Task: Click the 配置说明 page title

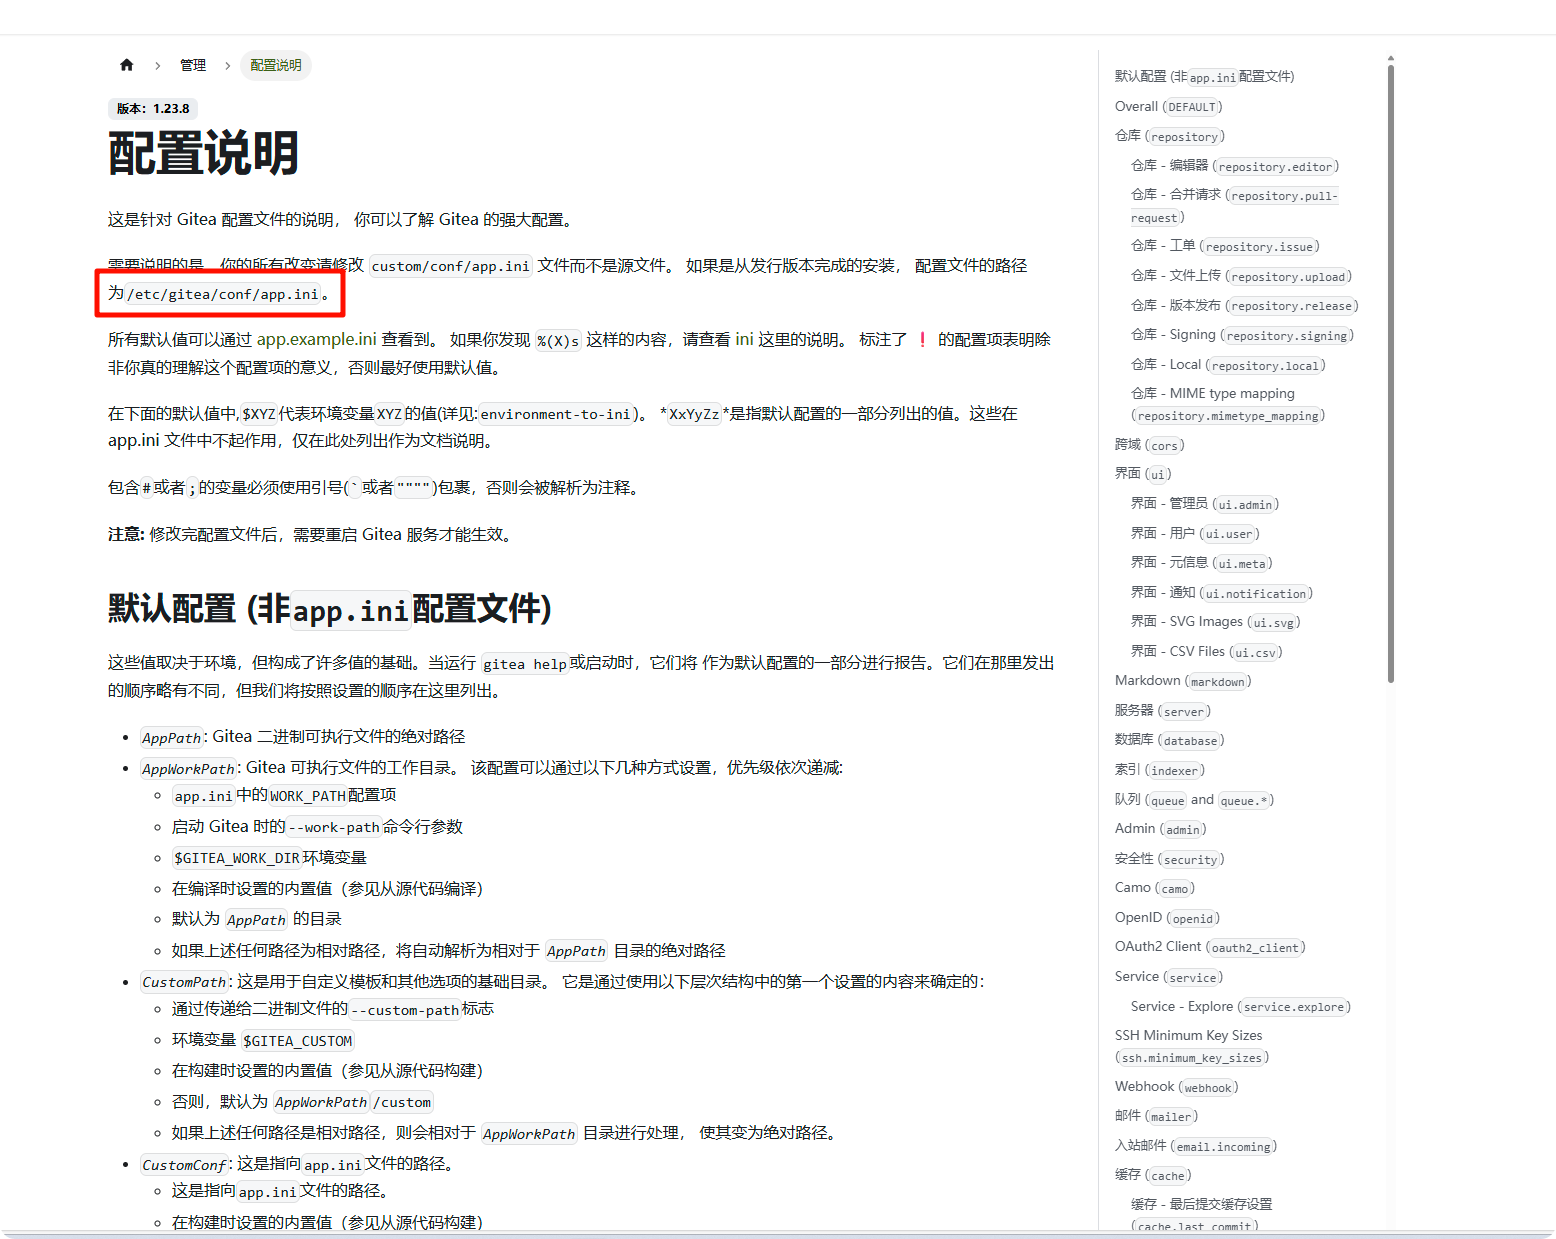Action: pos(204,154)
